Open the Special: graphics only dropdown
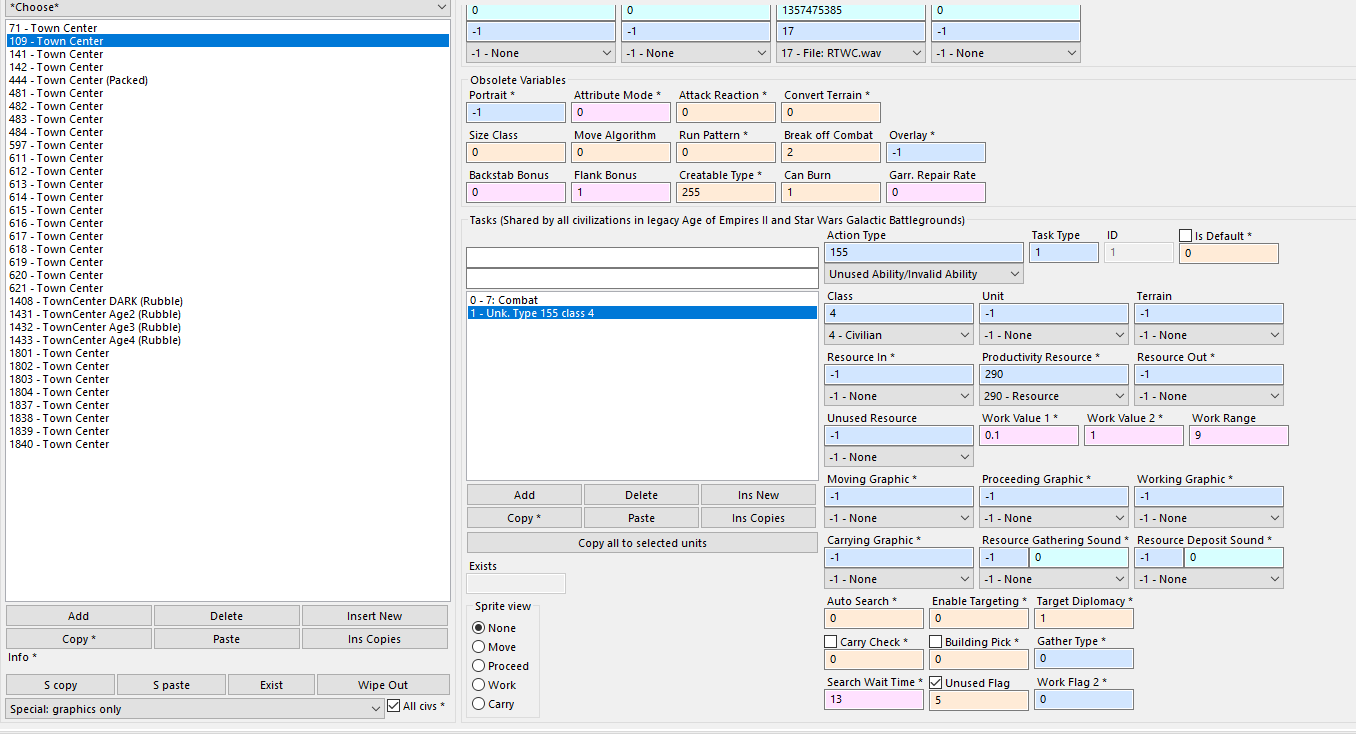Image resolution: width=1356 pixels, height=734 pixels. (195, 709)
